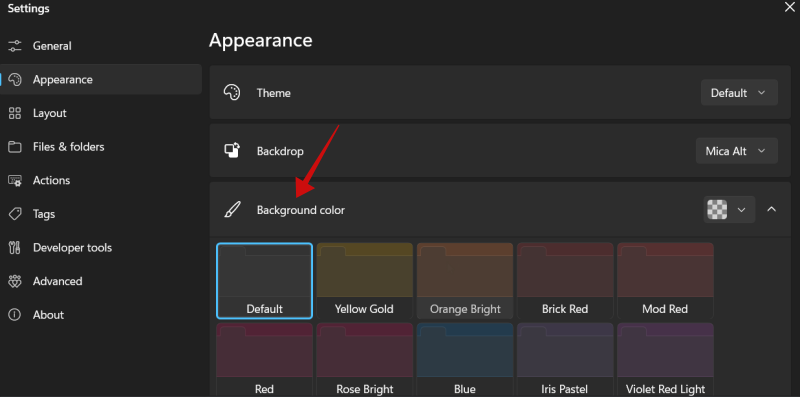Click the Theme palette icon in the Theme row
800x397 pixels.
[232, 93]
